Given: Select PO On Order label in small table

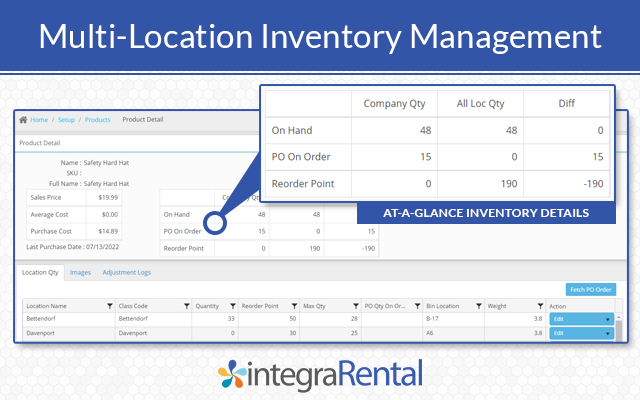Looking at the screenshot, I should (182, 231).
